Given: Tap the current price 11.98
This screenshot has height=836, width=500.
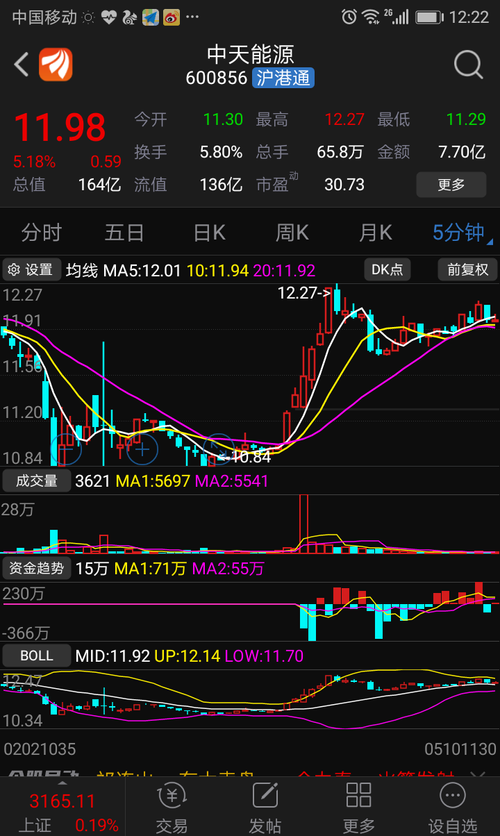Looking at the screenshot, I should tap(60, 127).
